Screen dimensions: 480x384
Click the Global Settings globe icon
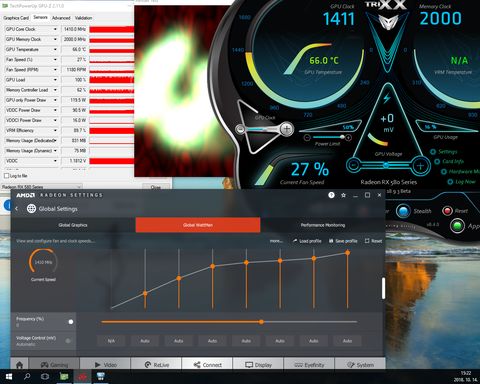(x=31, y=209)
